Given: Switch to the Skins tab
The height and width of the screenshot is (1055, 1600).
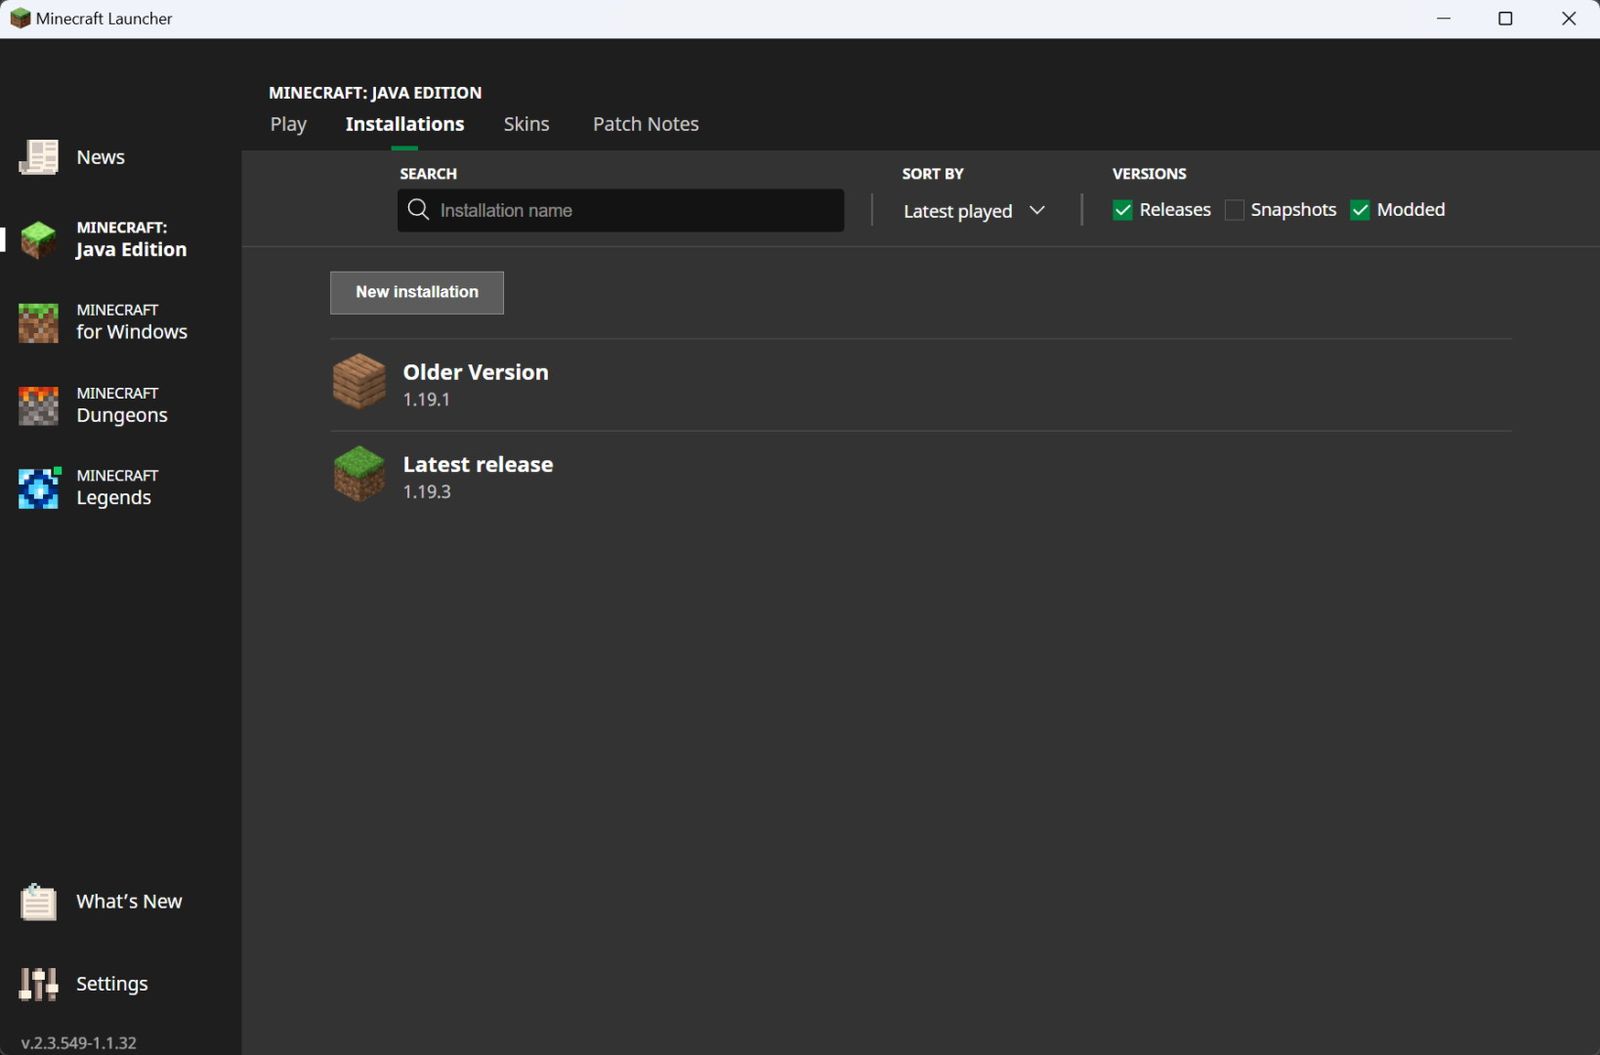Looking at the screenshot, I should click(x=526, y=124).
